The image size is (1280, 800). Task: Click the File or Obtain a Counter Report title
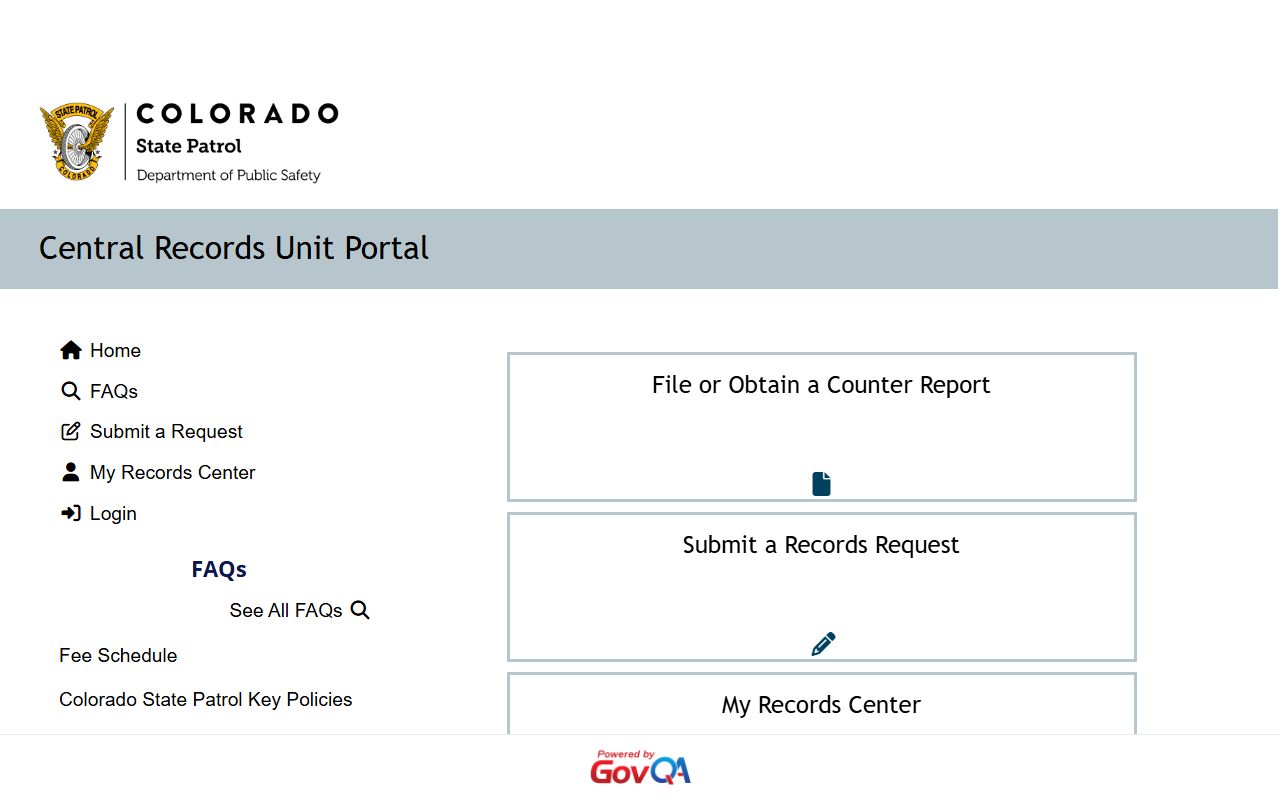point(821,385)
